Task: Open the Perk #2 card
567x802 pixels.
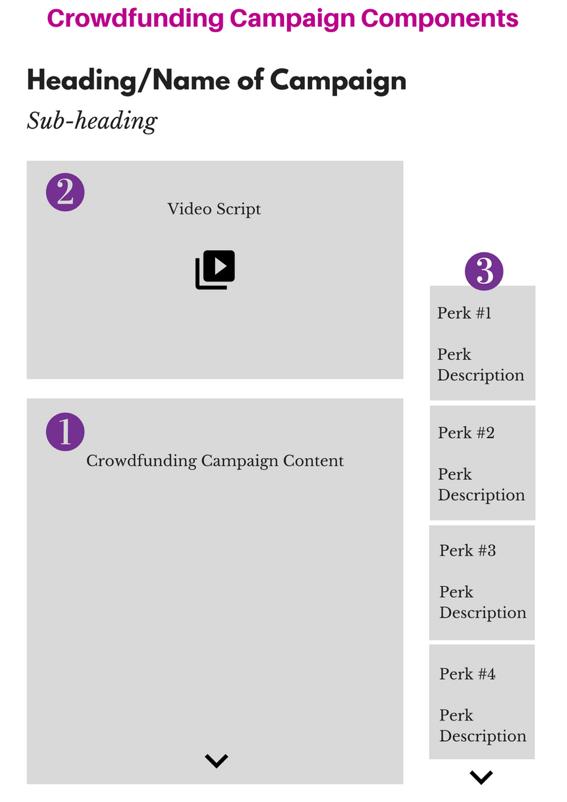Action: click(x=482, y=463)
